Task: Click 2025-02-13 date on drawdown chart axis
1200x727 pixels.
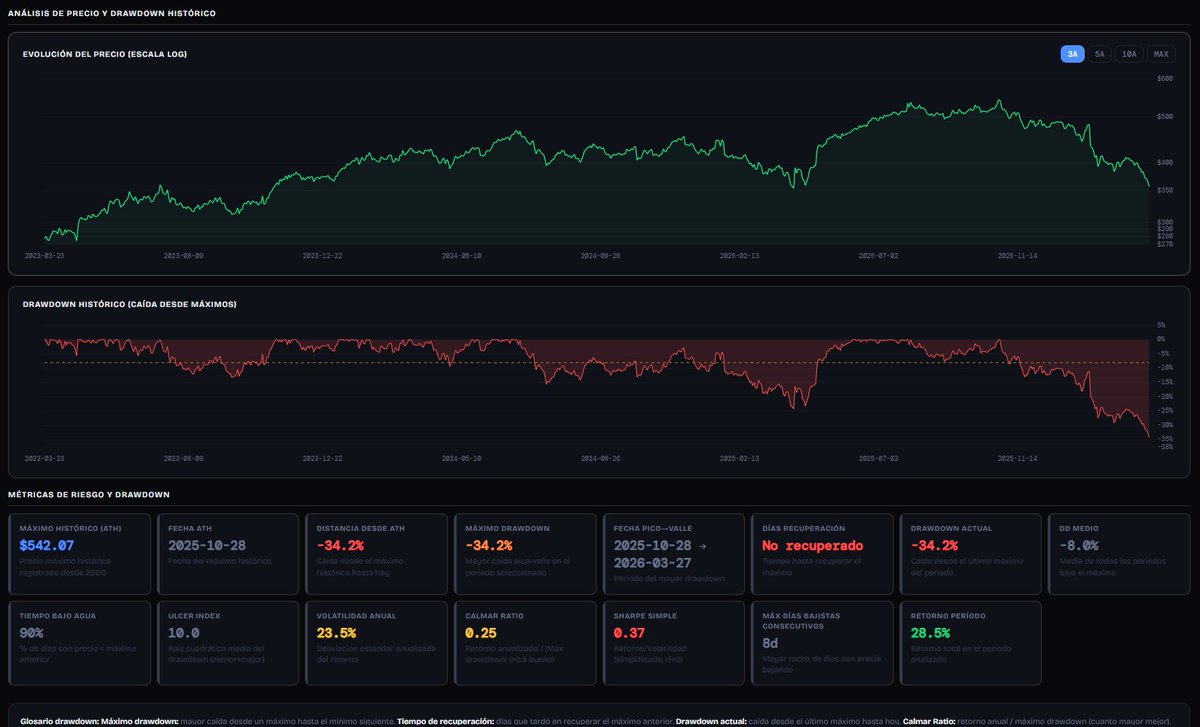Action: (740, 458)
